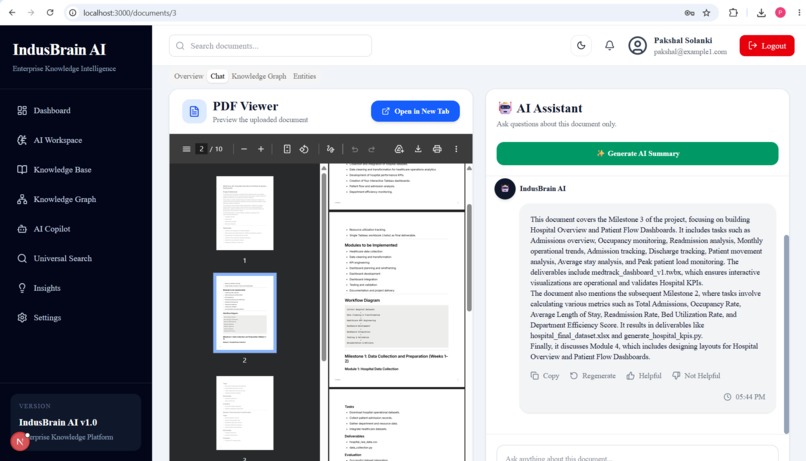
Task: Log out with the red Logout button
Action: pyautogui.click(x=767, y=46)
